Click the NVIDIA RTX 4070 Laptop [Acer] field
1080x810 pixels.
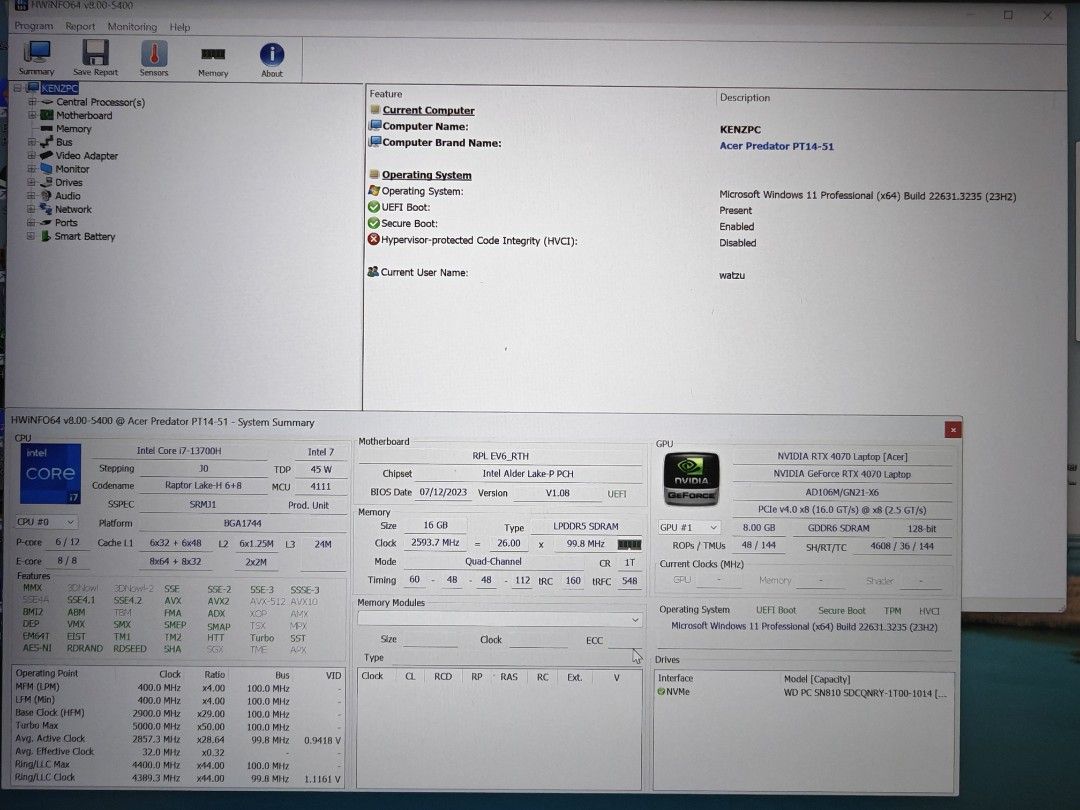tap(842, 457)
